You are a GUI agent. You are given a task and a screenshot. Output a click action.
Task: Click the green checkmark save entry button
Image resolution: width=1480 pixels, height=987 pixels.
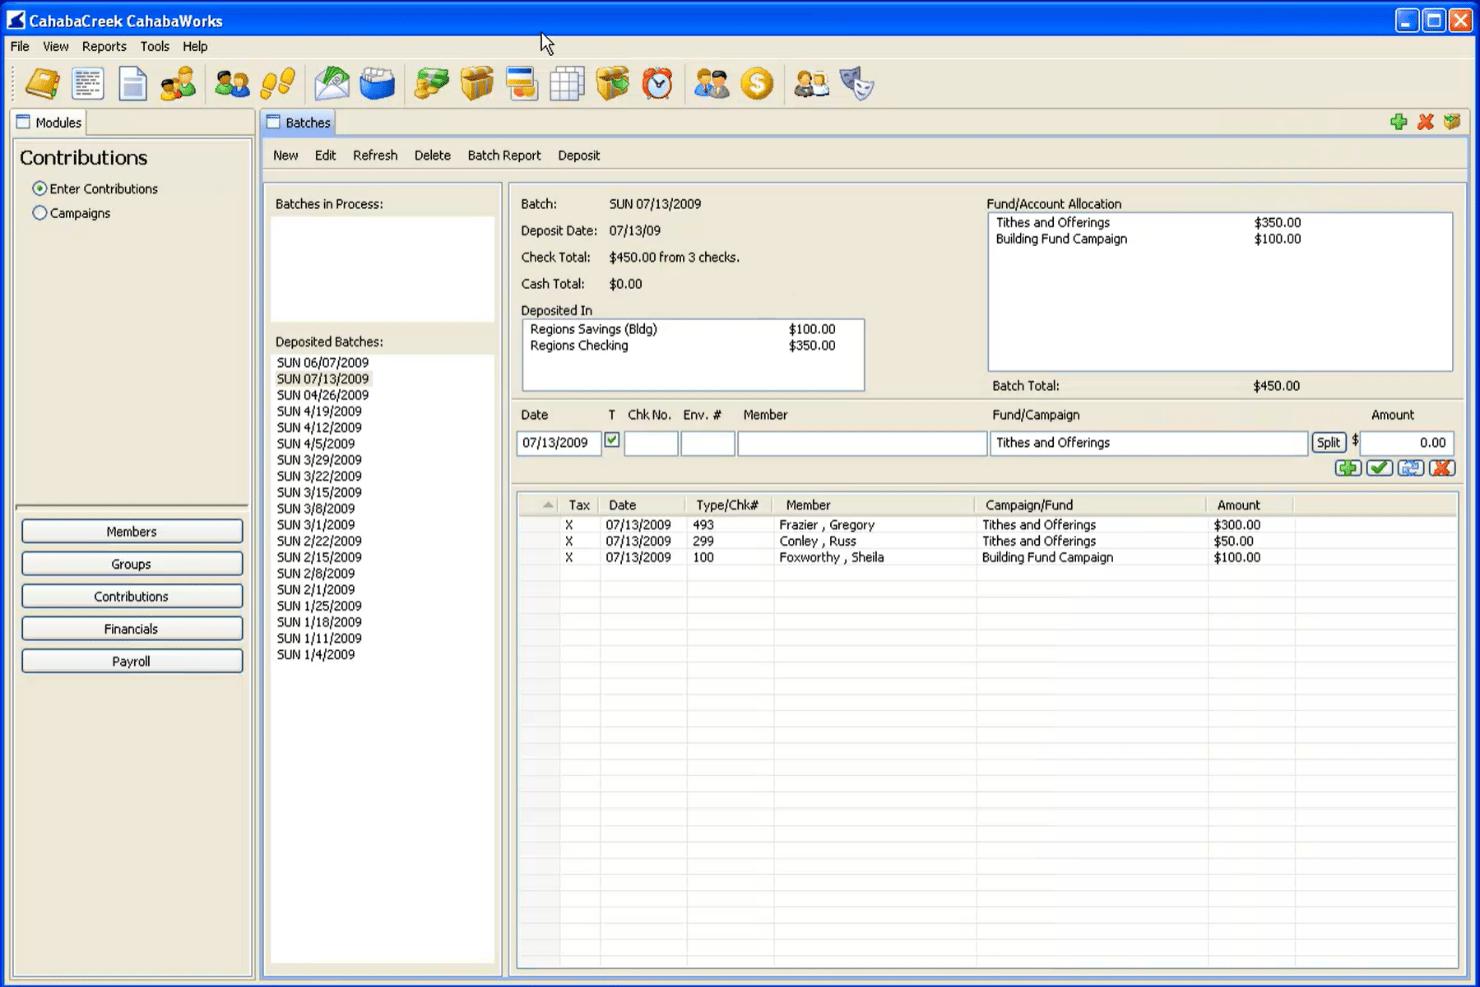(x=1380, y=468)
